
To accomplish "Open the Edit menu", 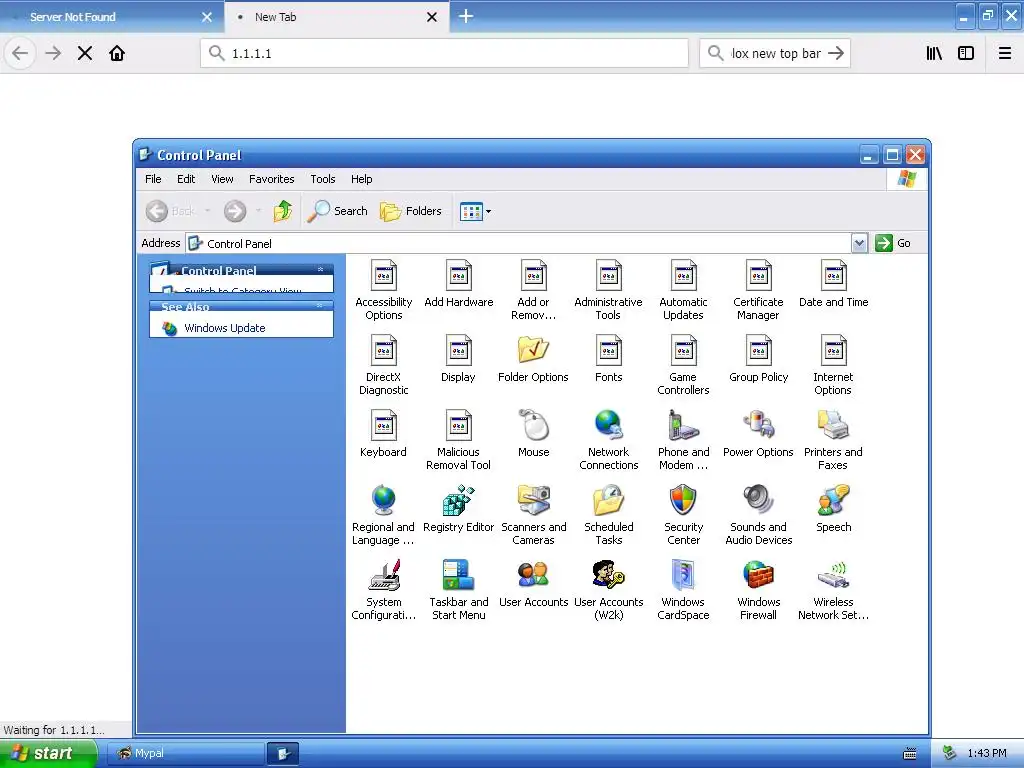I will point(186,179).
